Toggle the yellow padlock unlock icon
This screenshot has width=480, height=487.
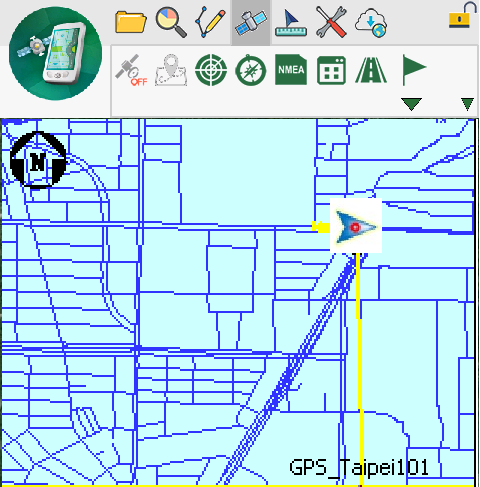[462, 16]
